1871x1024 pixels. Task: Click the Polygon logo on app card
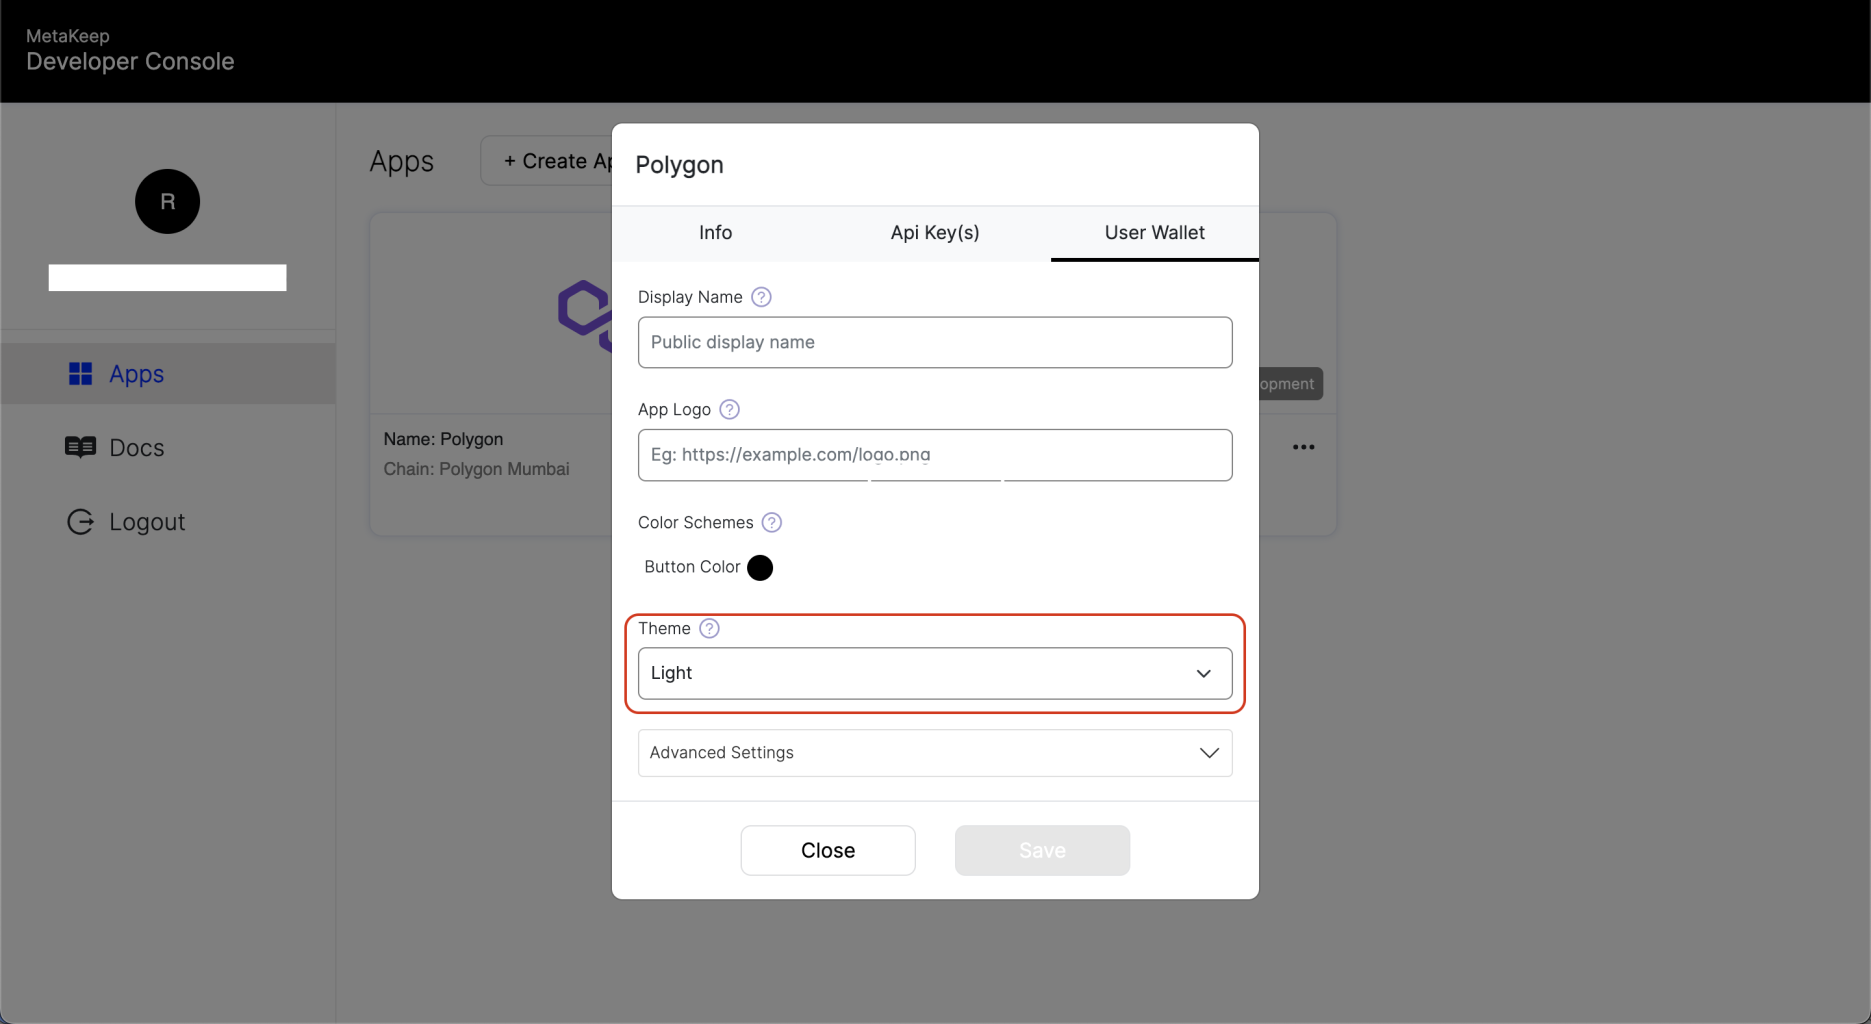click(585, 315)
